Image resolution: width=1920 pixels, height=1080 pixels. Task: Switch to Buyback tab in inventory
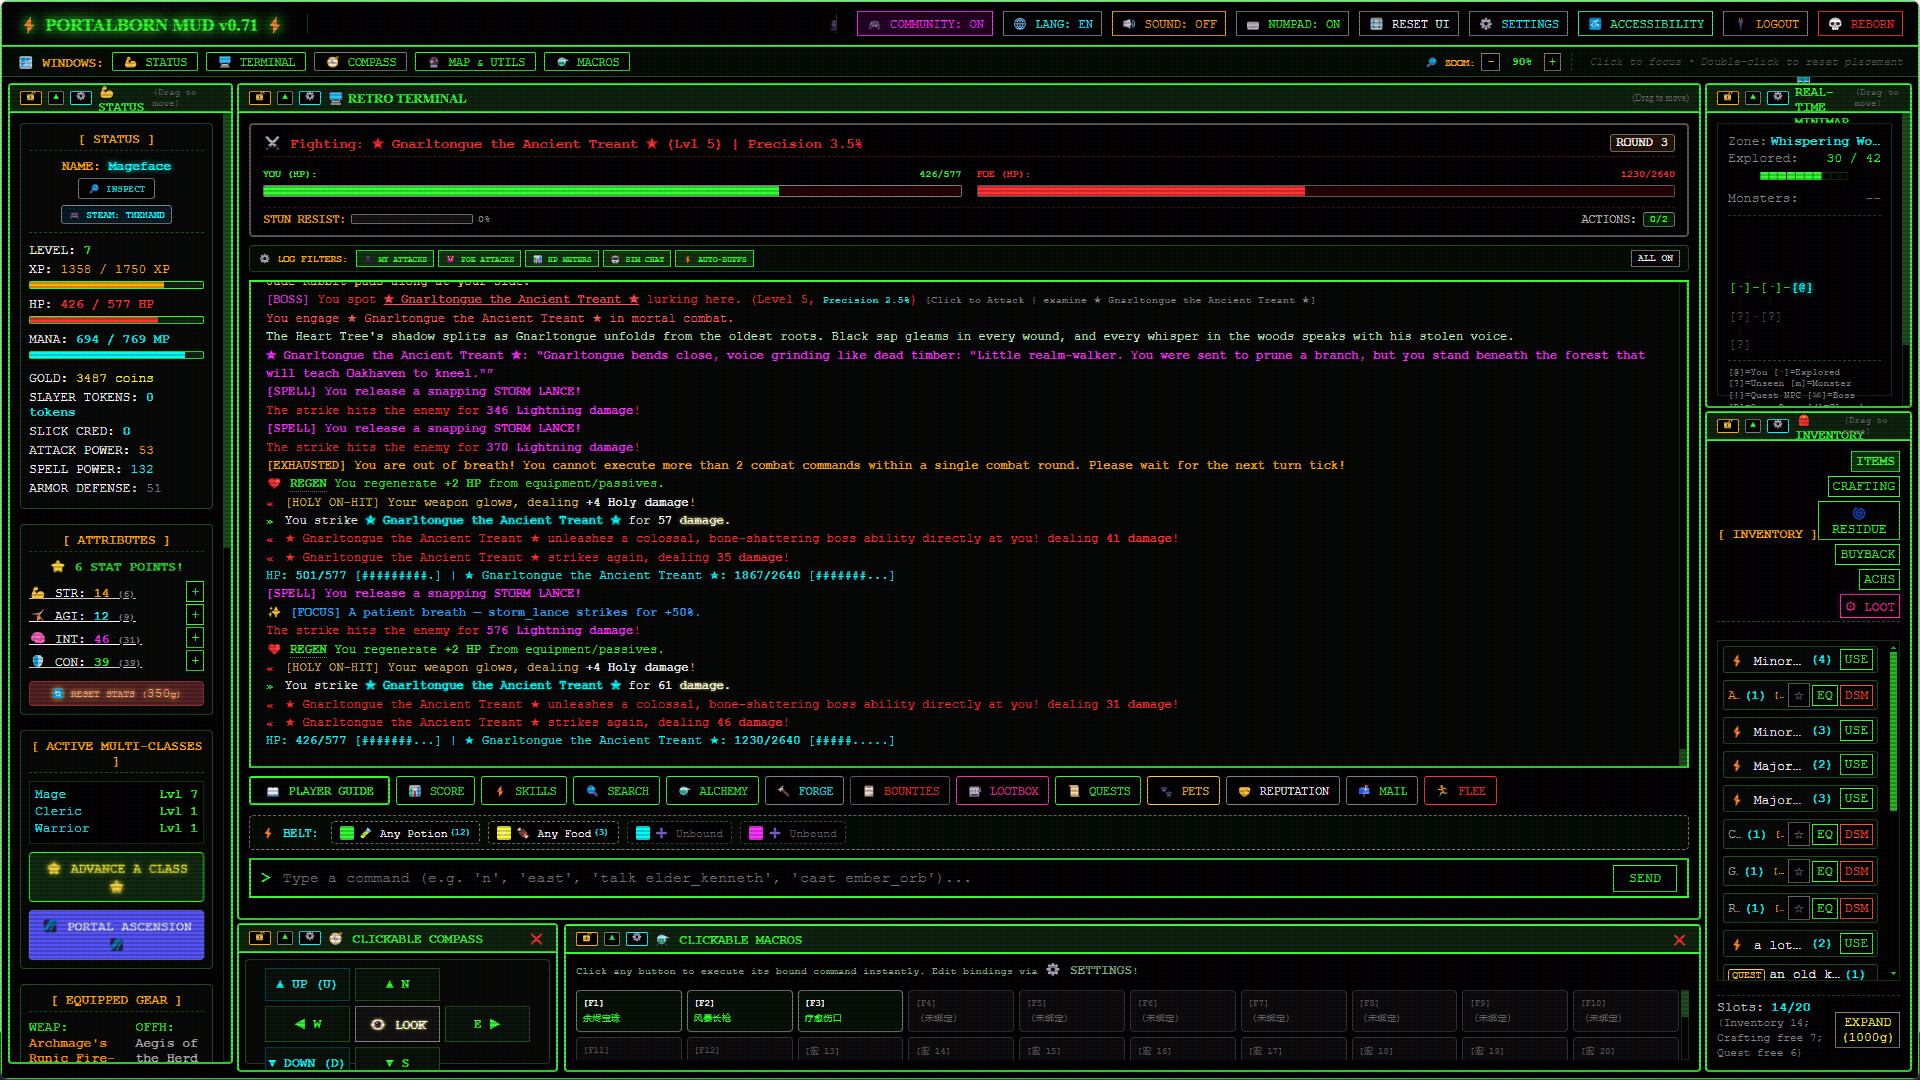(x=1868, y=554)
